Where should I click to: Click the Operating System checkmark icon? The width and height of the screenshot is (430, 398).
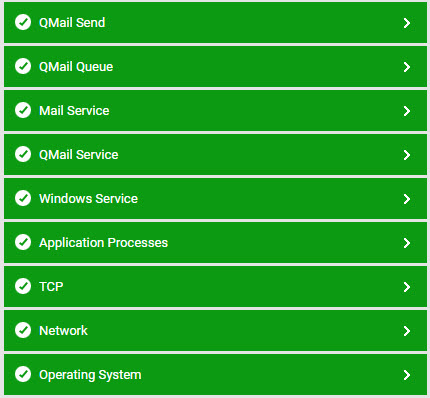click(x=23, y=374)
